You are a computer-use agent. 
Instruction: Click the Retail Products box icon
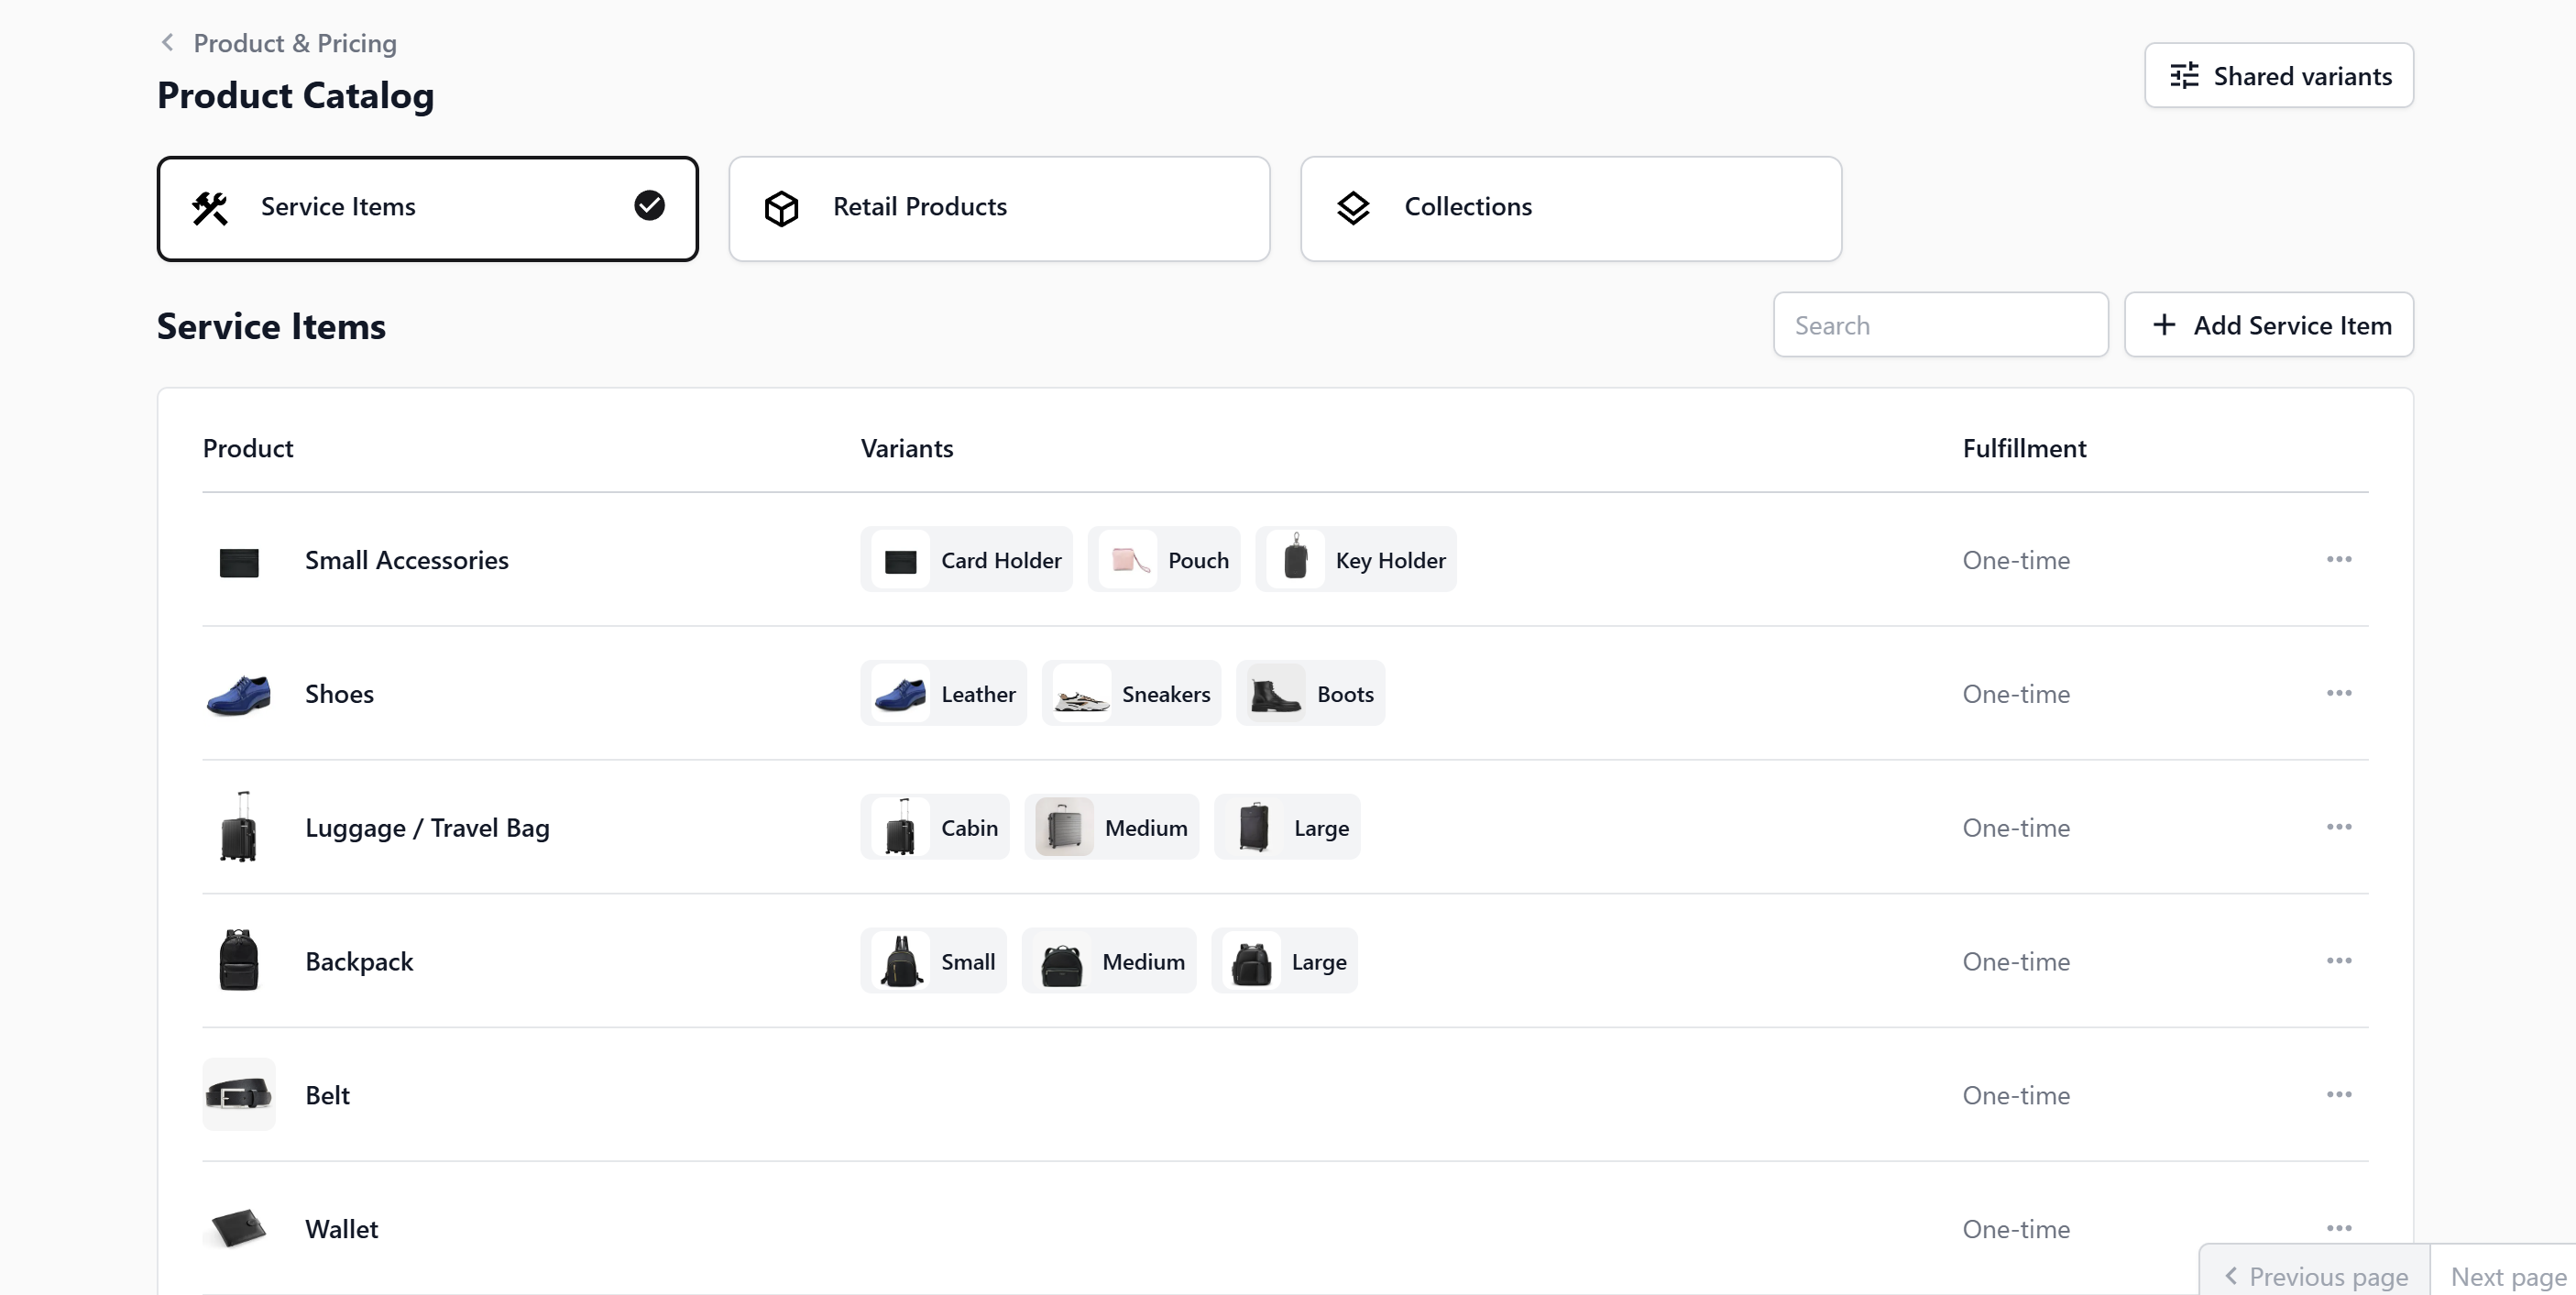point(781,208)
